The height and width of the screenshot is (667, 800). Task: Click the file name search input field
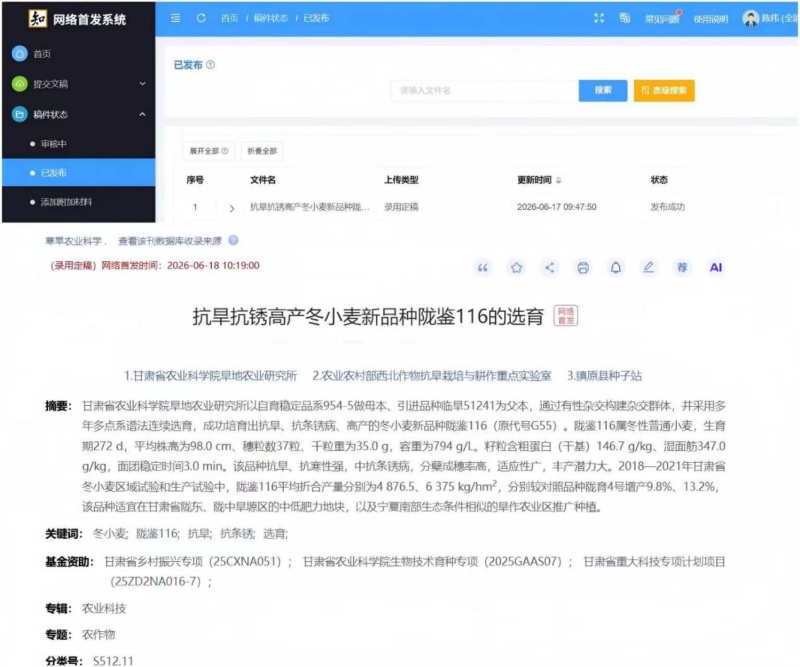tap(484, 90)
